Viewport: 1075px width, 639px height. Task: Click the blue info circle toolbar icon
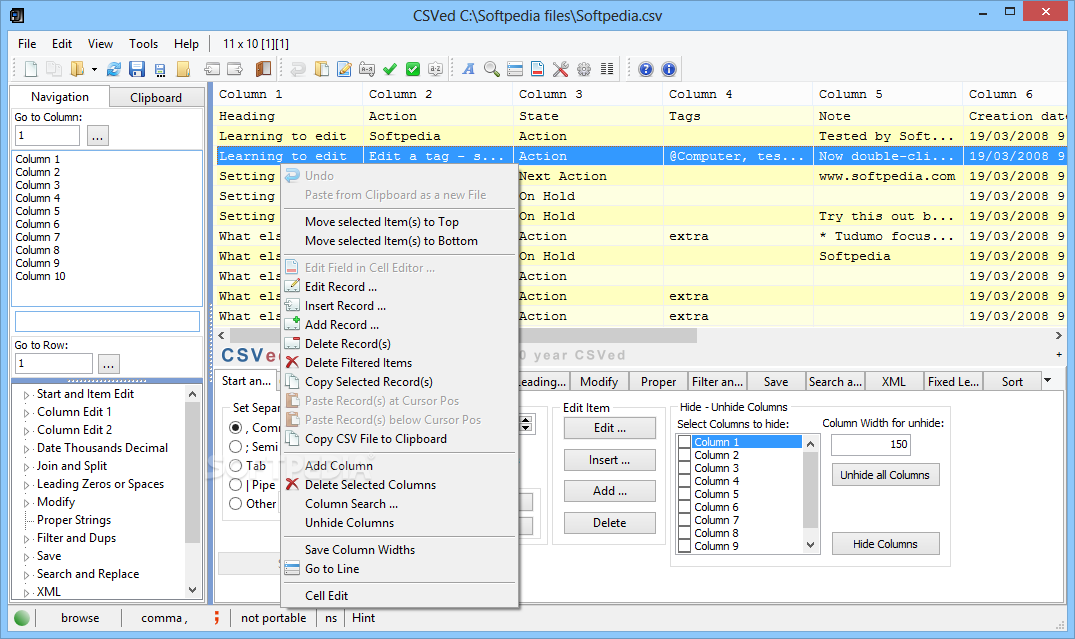(669, 69)
